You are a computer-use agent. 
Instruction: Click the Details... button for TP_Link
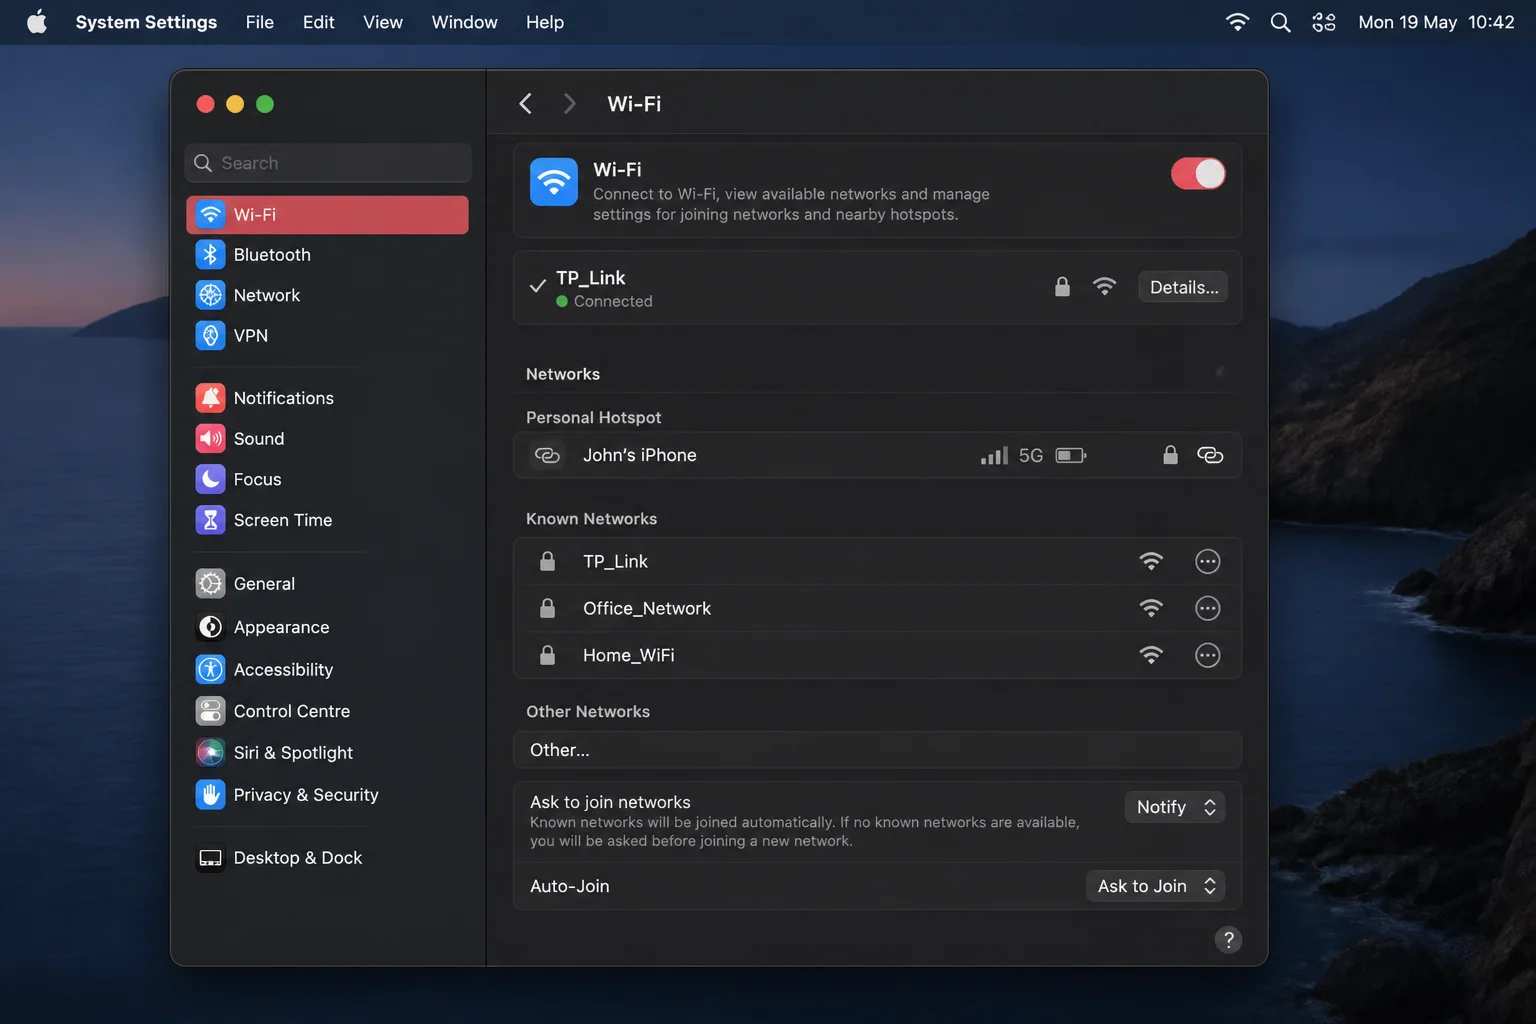tap(1184, 287)
